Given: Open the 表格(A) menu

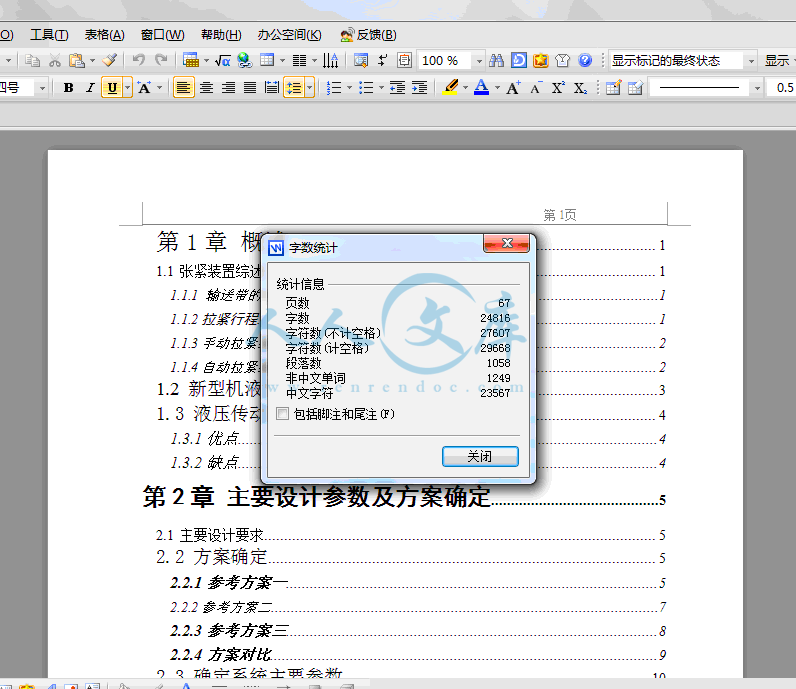Looking at the screenshot, I should point(105,35).
